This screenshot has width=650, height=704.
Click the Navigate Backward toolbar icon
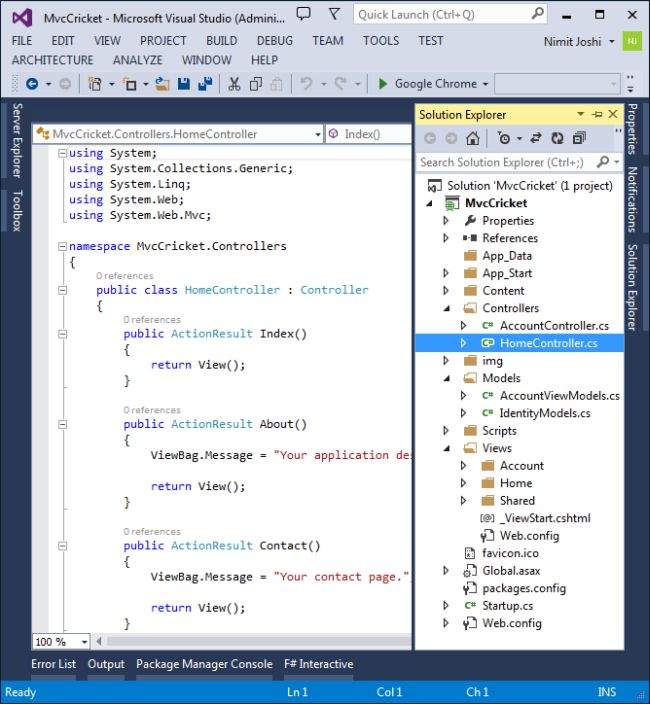[32, 84]
